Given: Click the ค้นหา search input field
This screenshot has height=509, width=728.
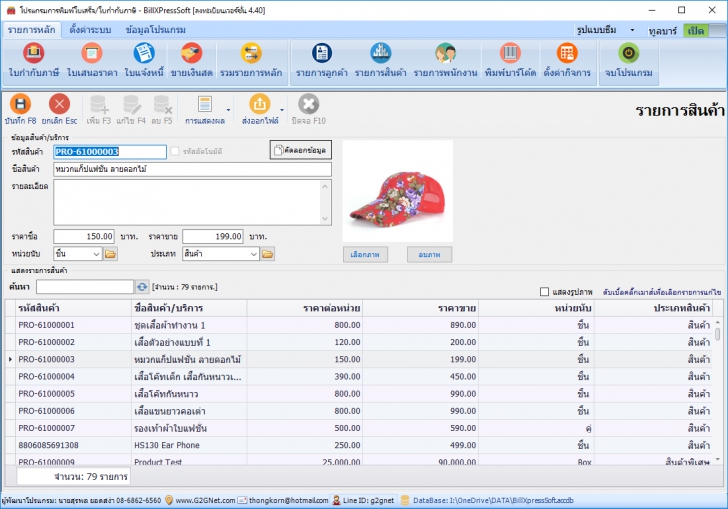Looking at the screenshot, I should [85, 287].
